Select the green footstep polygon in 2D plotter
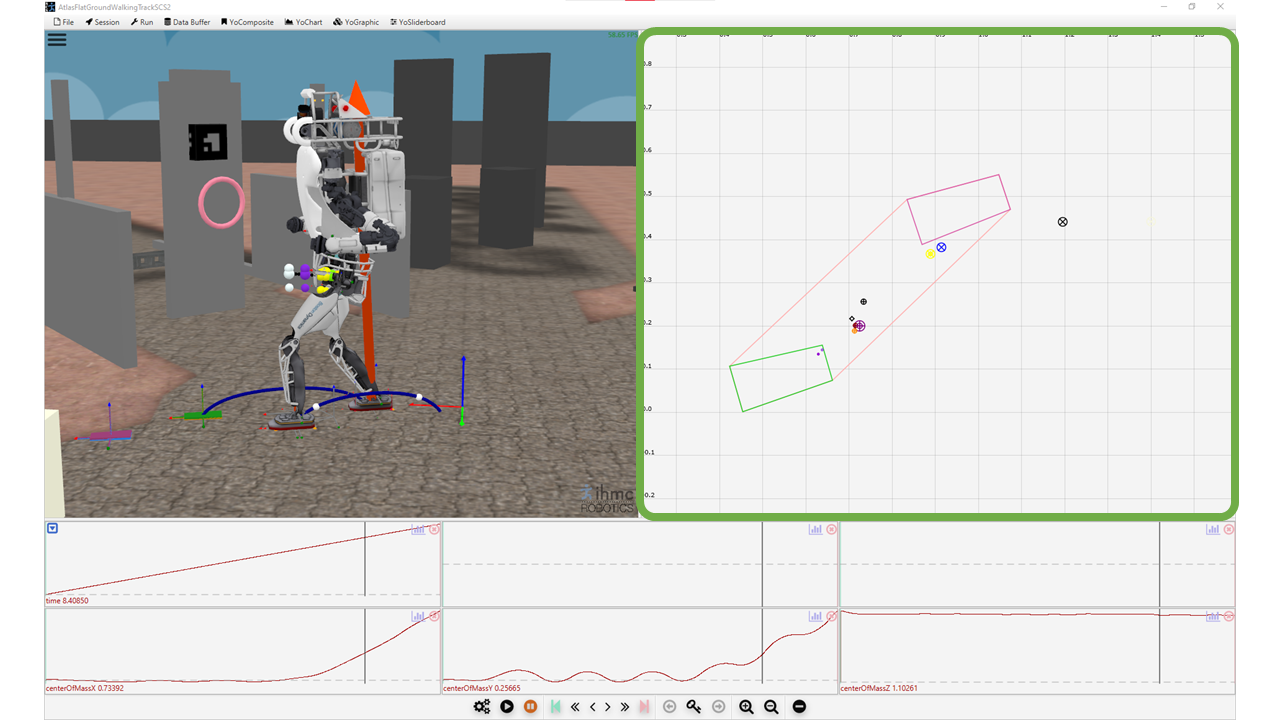 pyautogui.click(x=781, y=379)
